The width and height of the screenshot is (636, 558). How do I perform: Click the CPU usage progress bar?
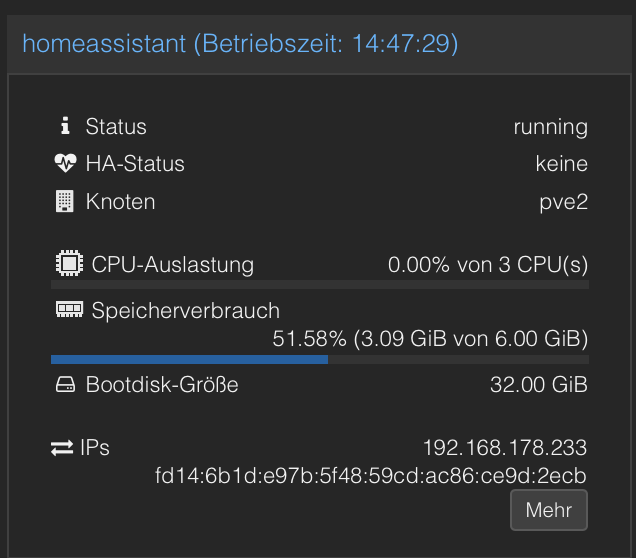pos(320,285)
